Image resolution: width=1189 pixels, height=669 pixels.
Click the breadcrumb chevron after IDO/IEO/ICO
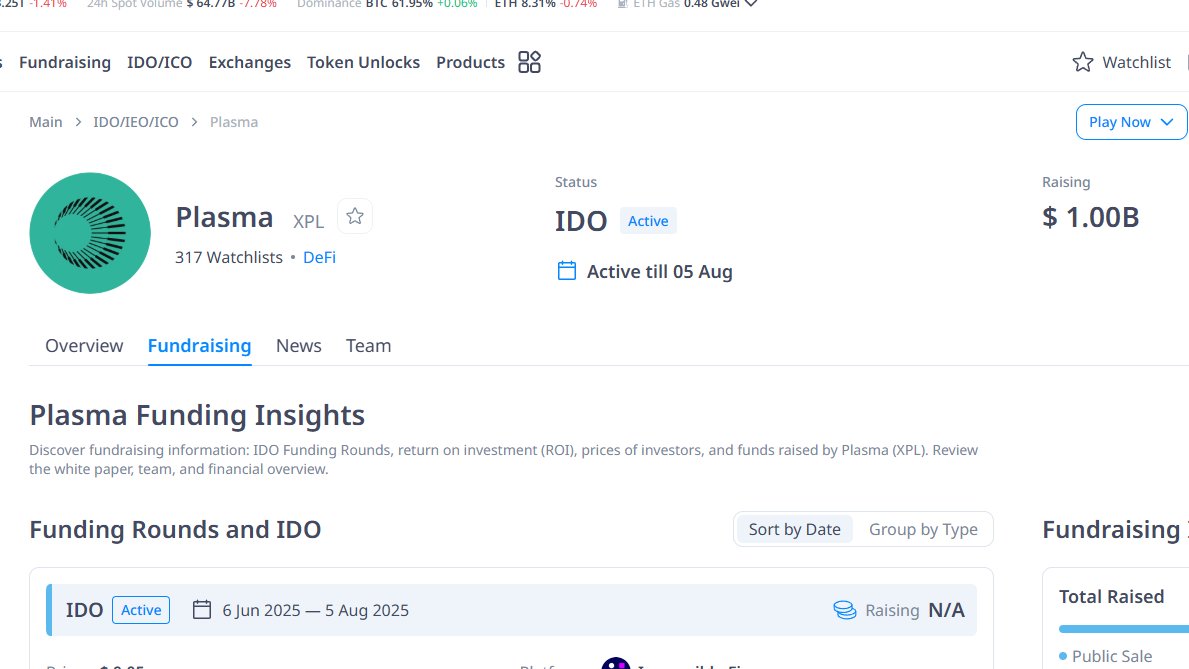point(194,122)
